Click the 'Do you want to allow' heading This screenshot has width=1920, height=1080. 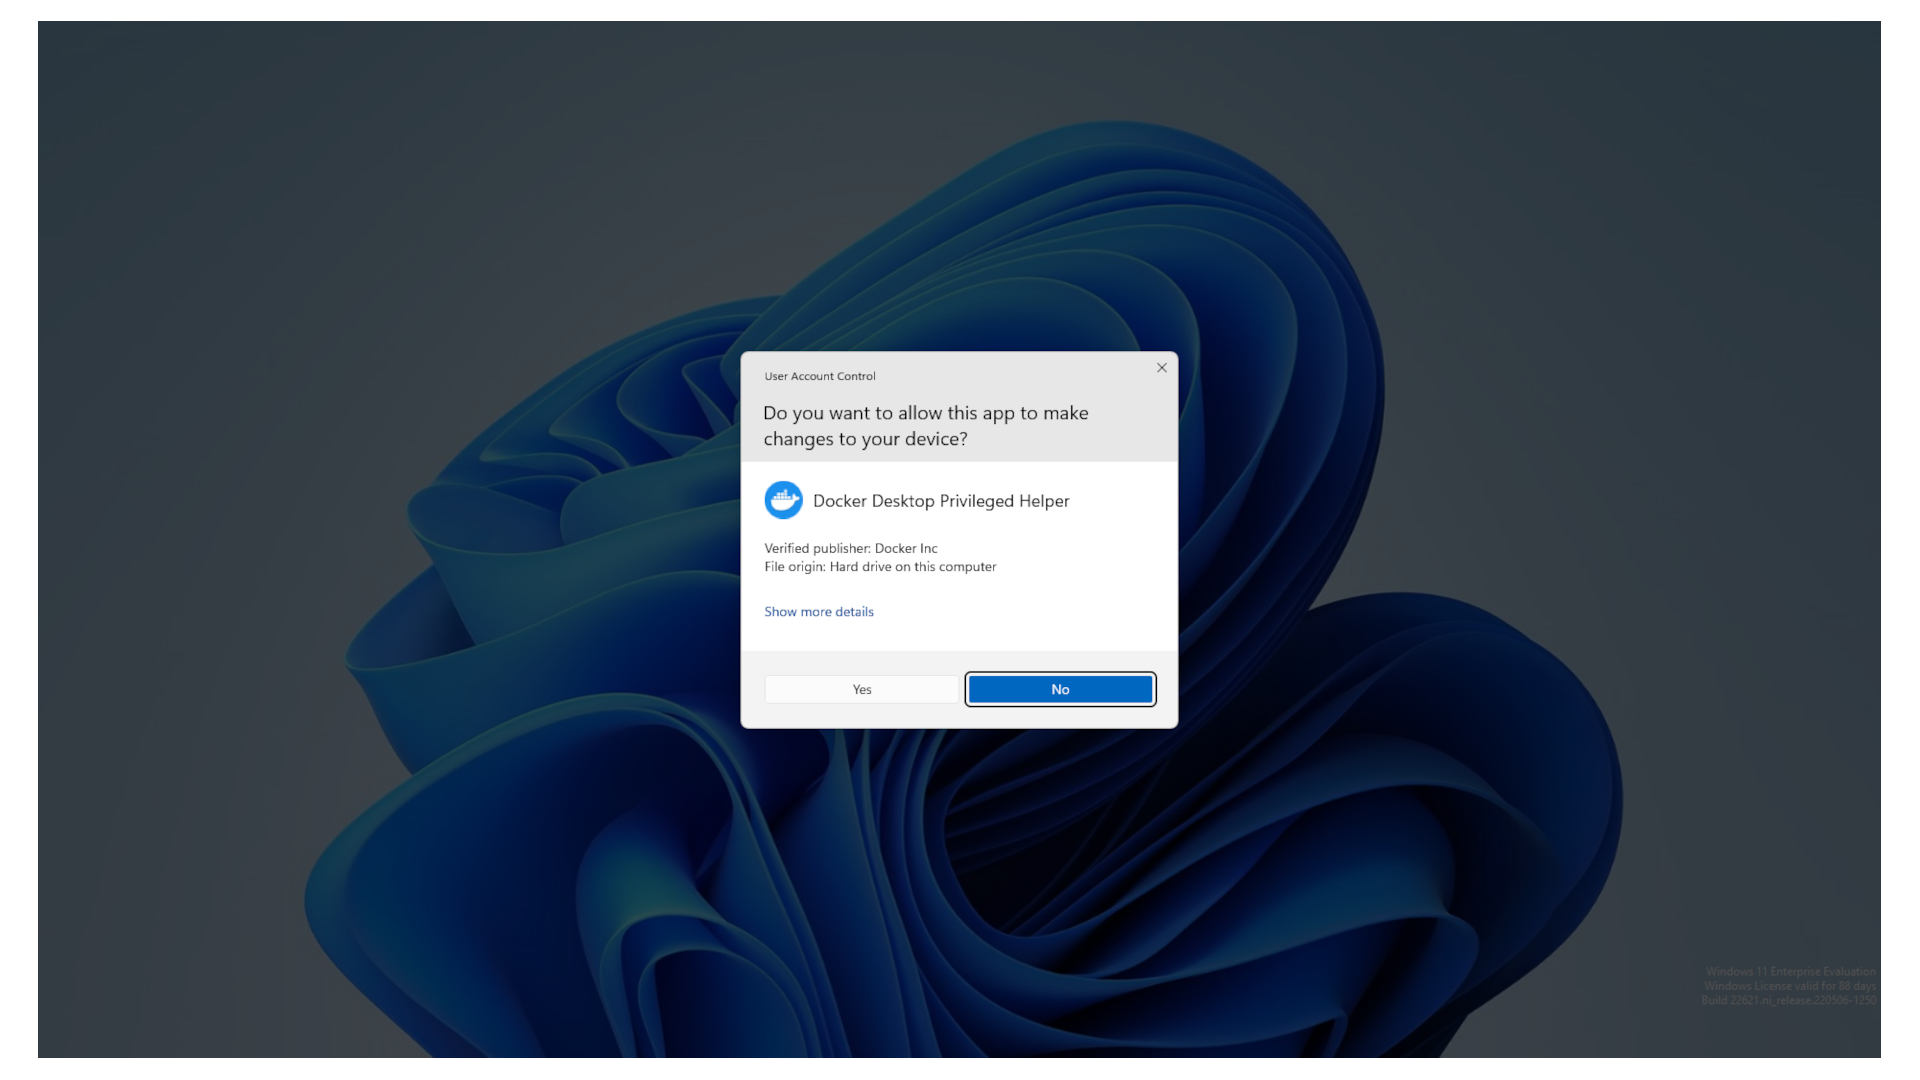click(x=926, y=426)
